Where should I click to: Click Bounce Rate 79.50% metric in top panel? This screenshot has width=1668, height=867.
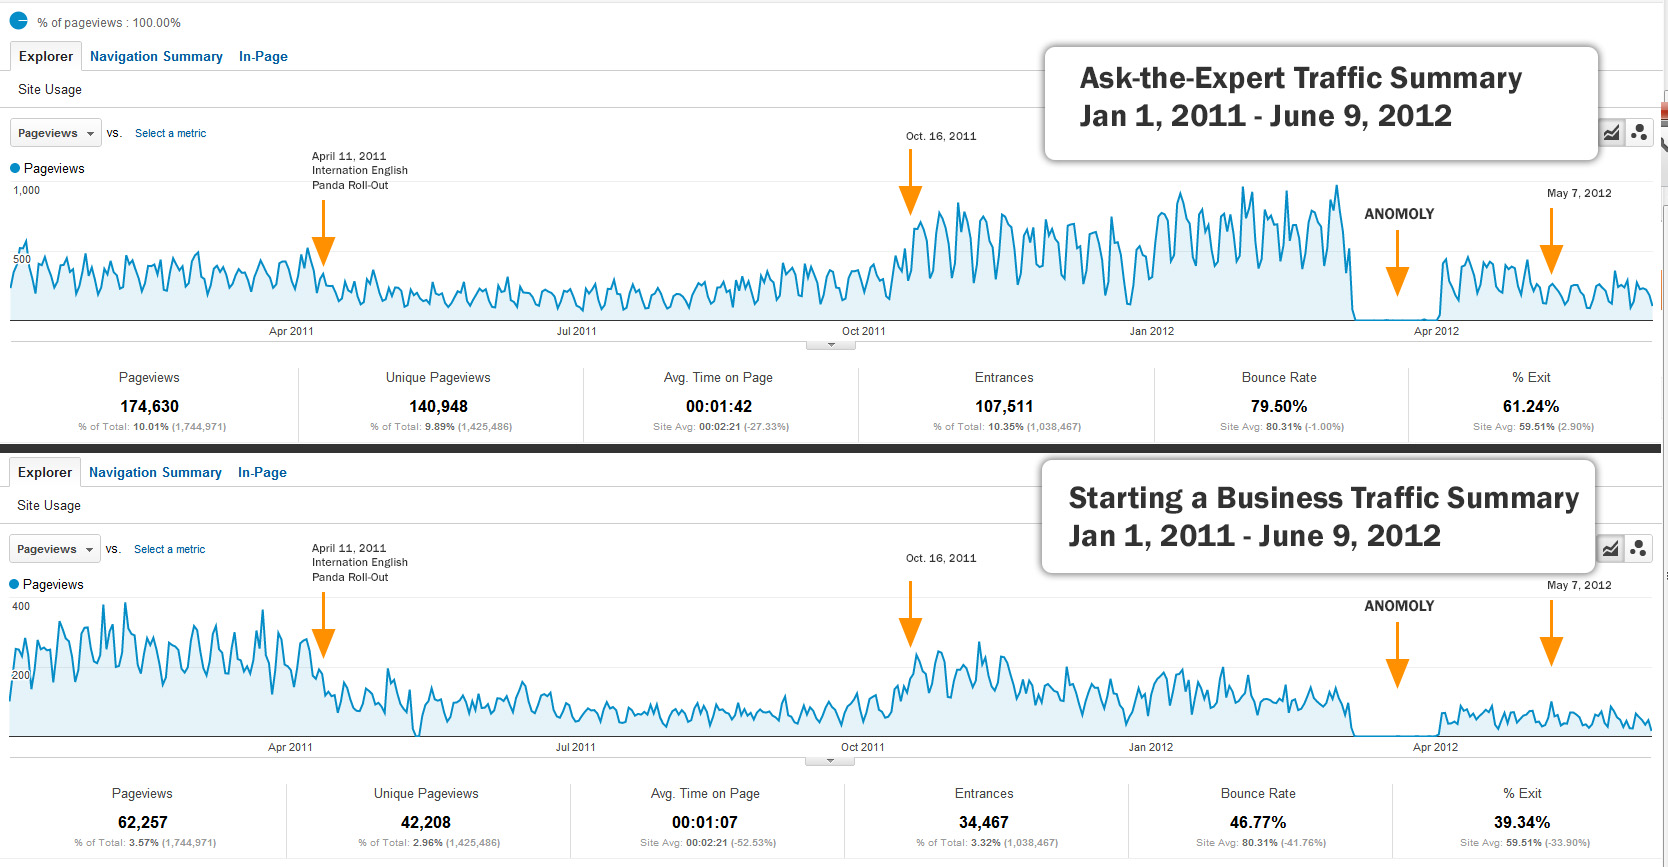point(1279,406)
